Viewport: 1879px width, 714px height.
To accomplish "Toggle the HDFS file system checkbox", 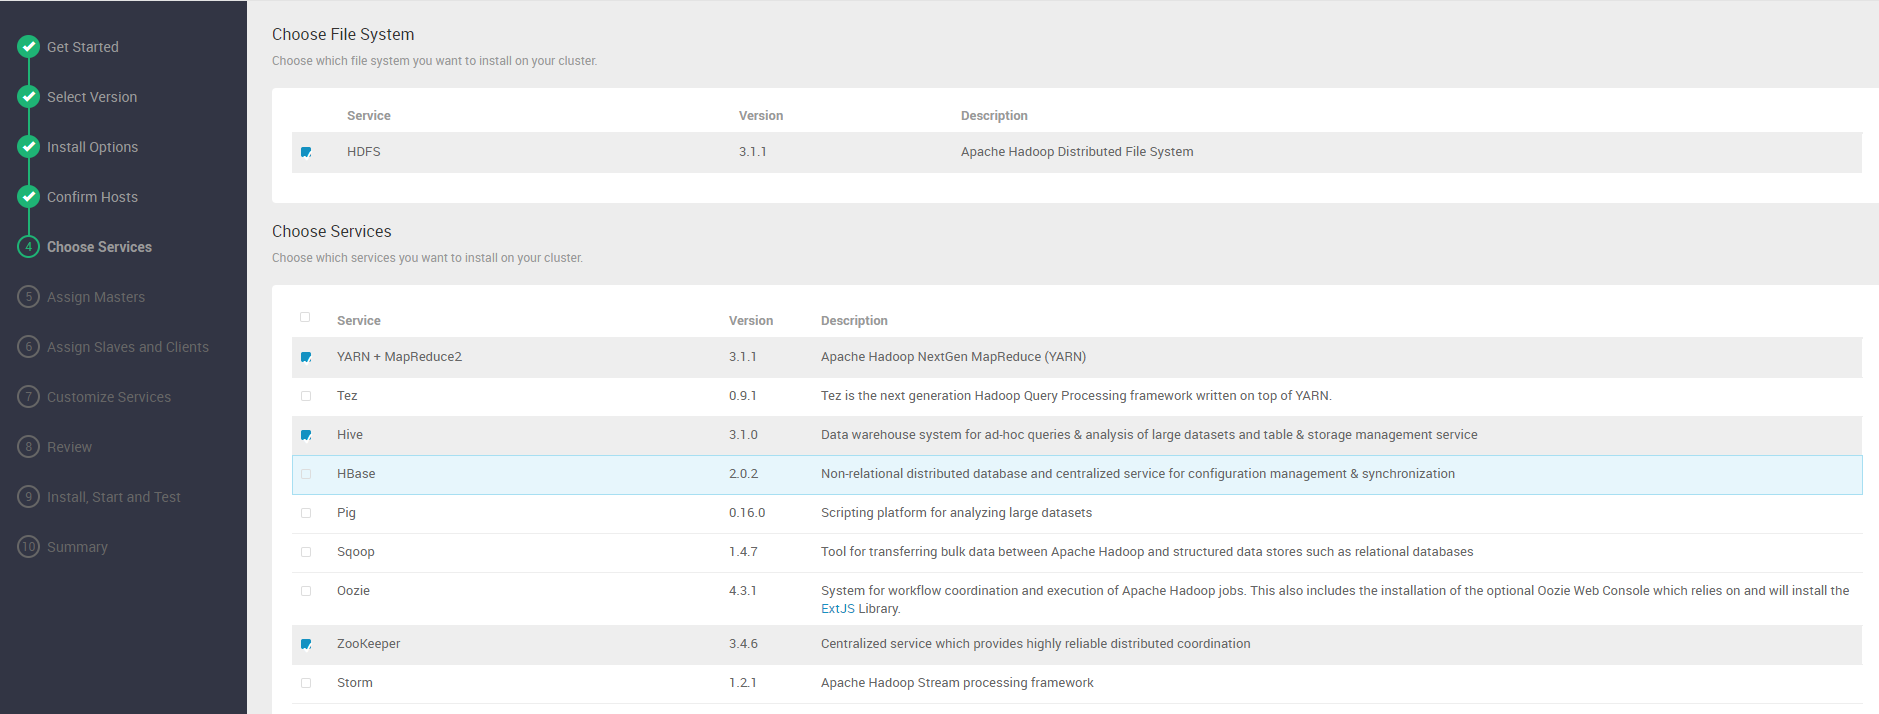I will [306, 152].
